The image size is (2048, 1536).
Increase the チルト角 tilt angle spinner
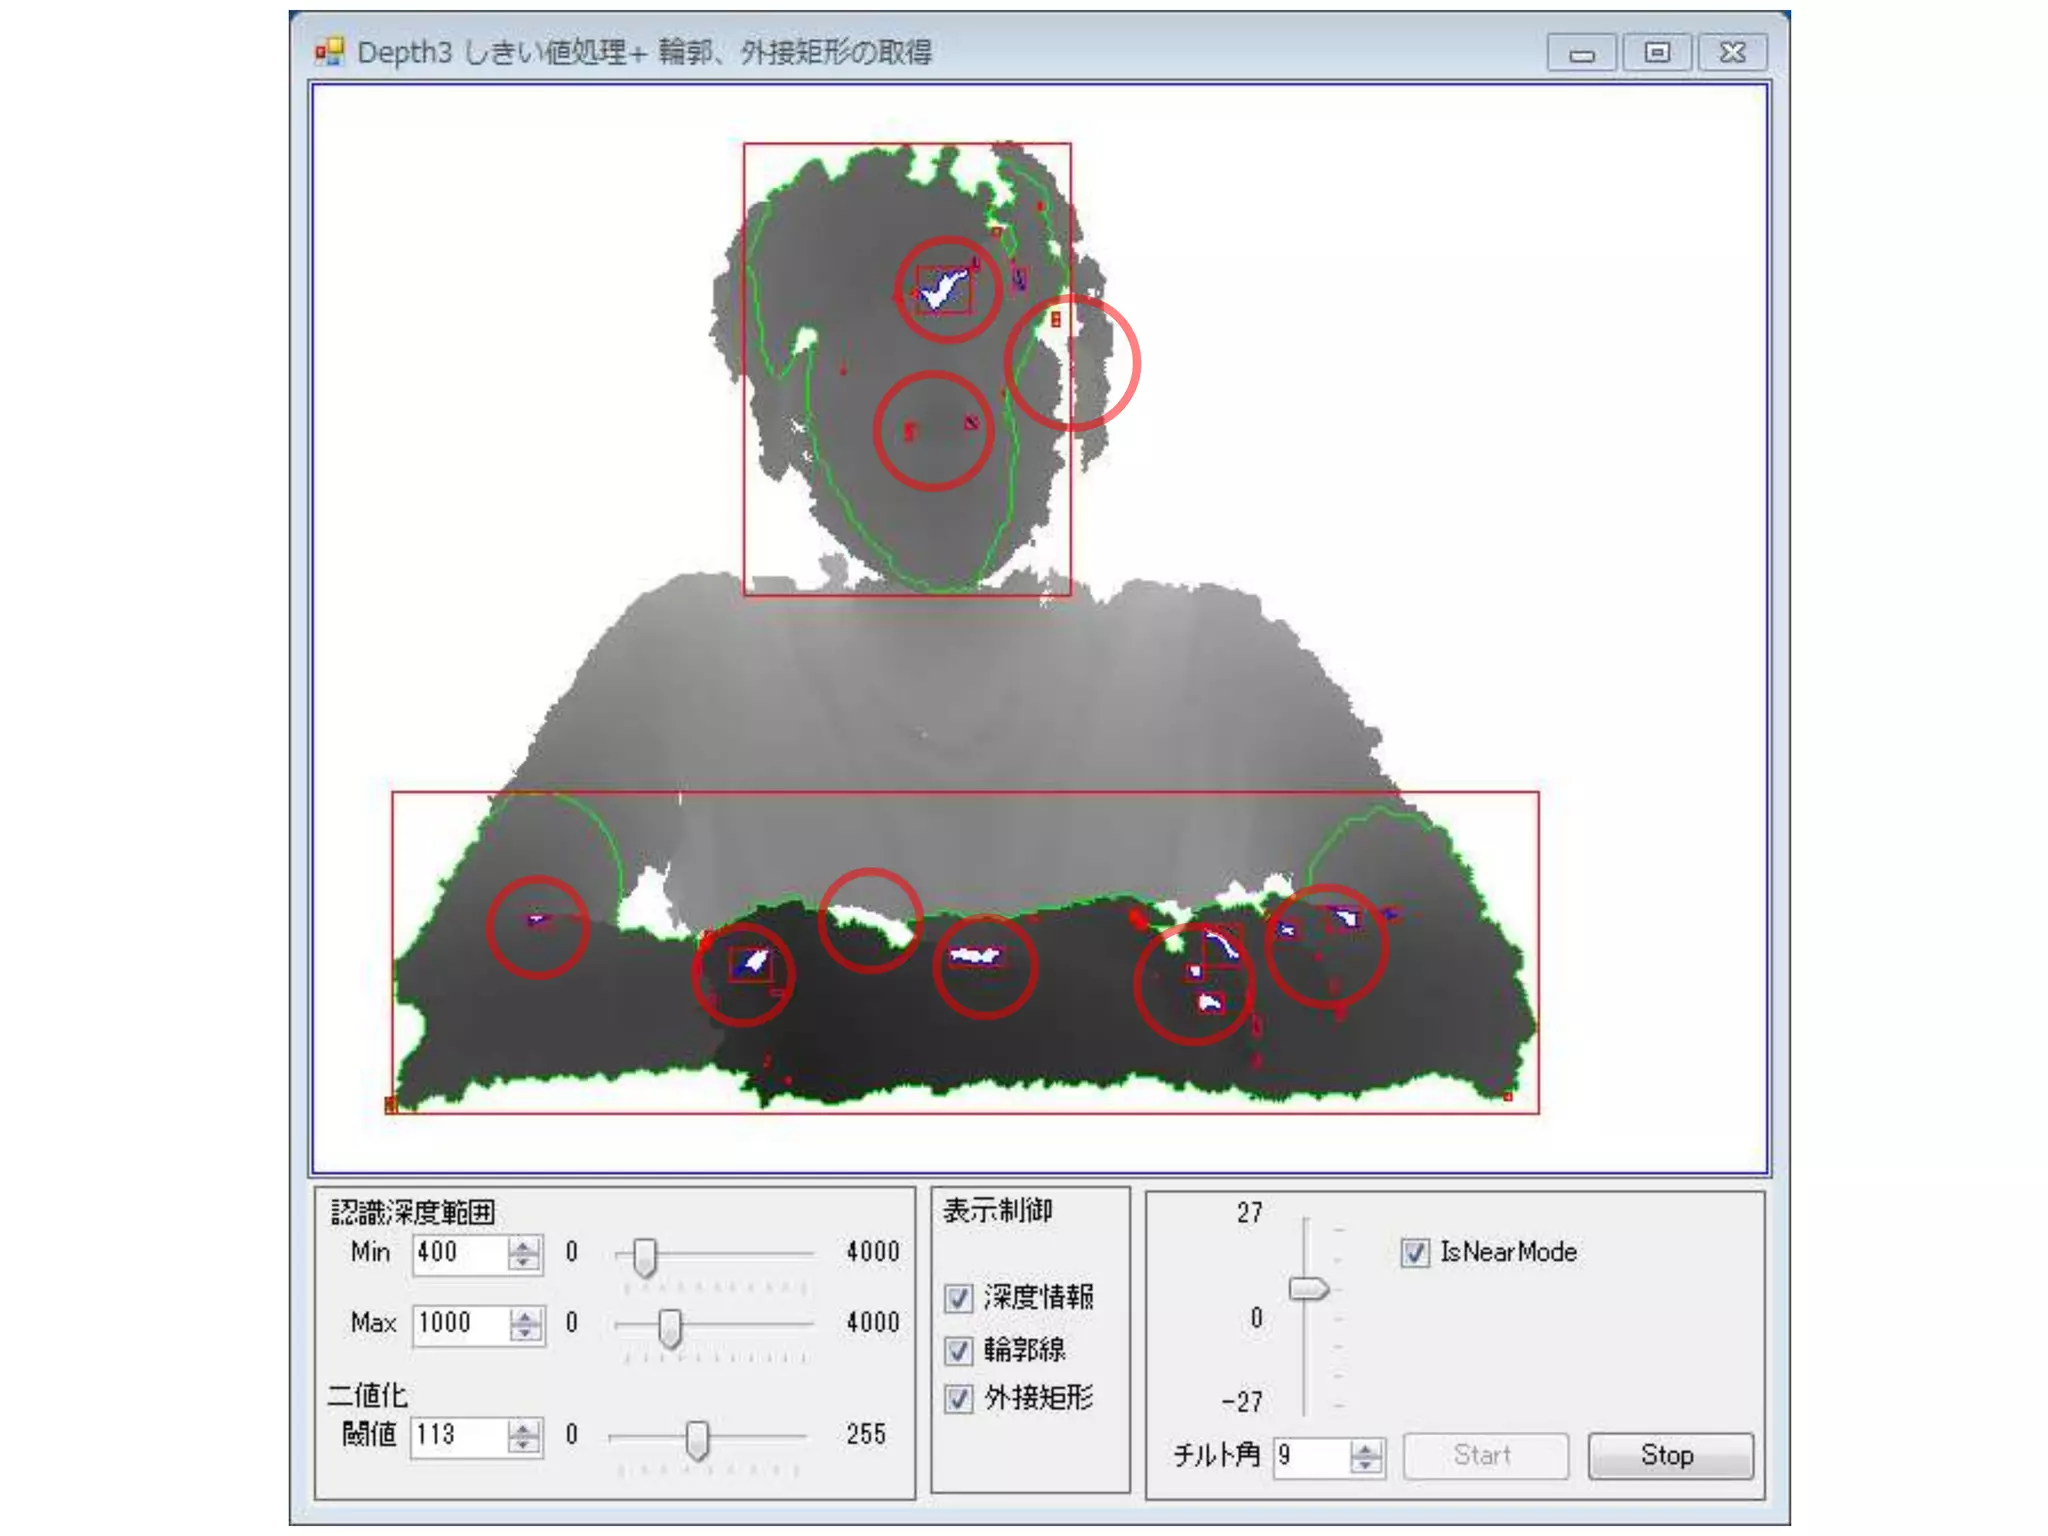point(1365,1448)
